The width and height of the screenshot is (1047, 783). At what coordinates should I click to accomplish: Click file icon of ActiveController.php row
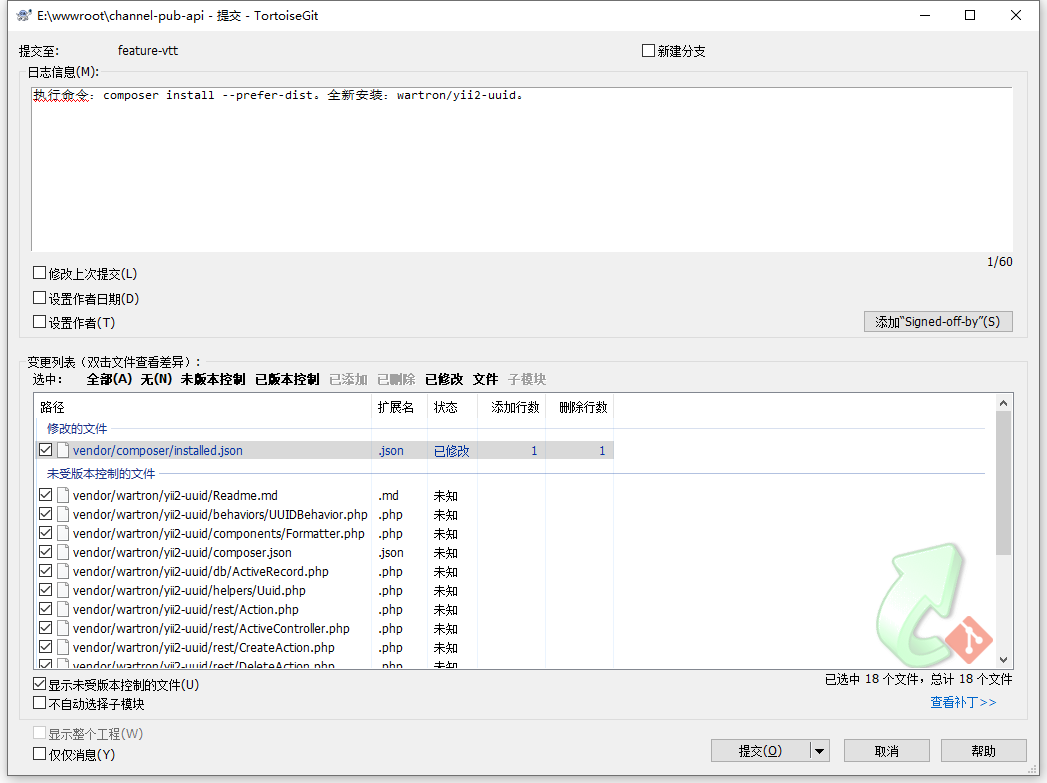[63, 628]
